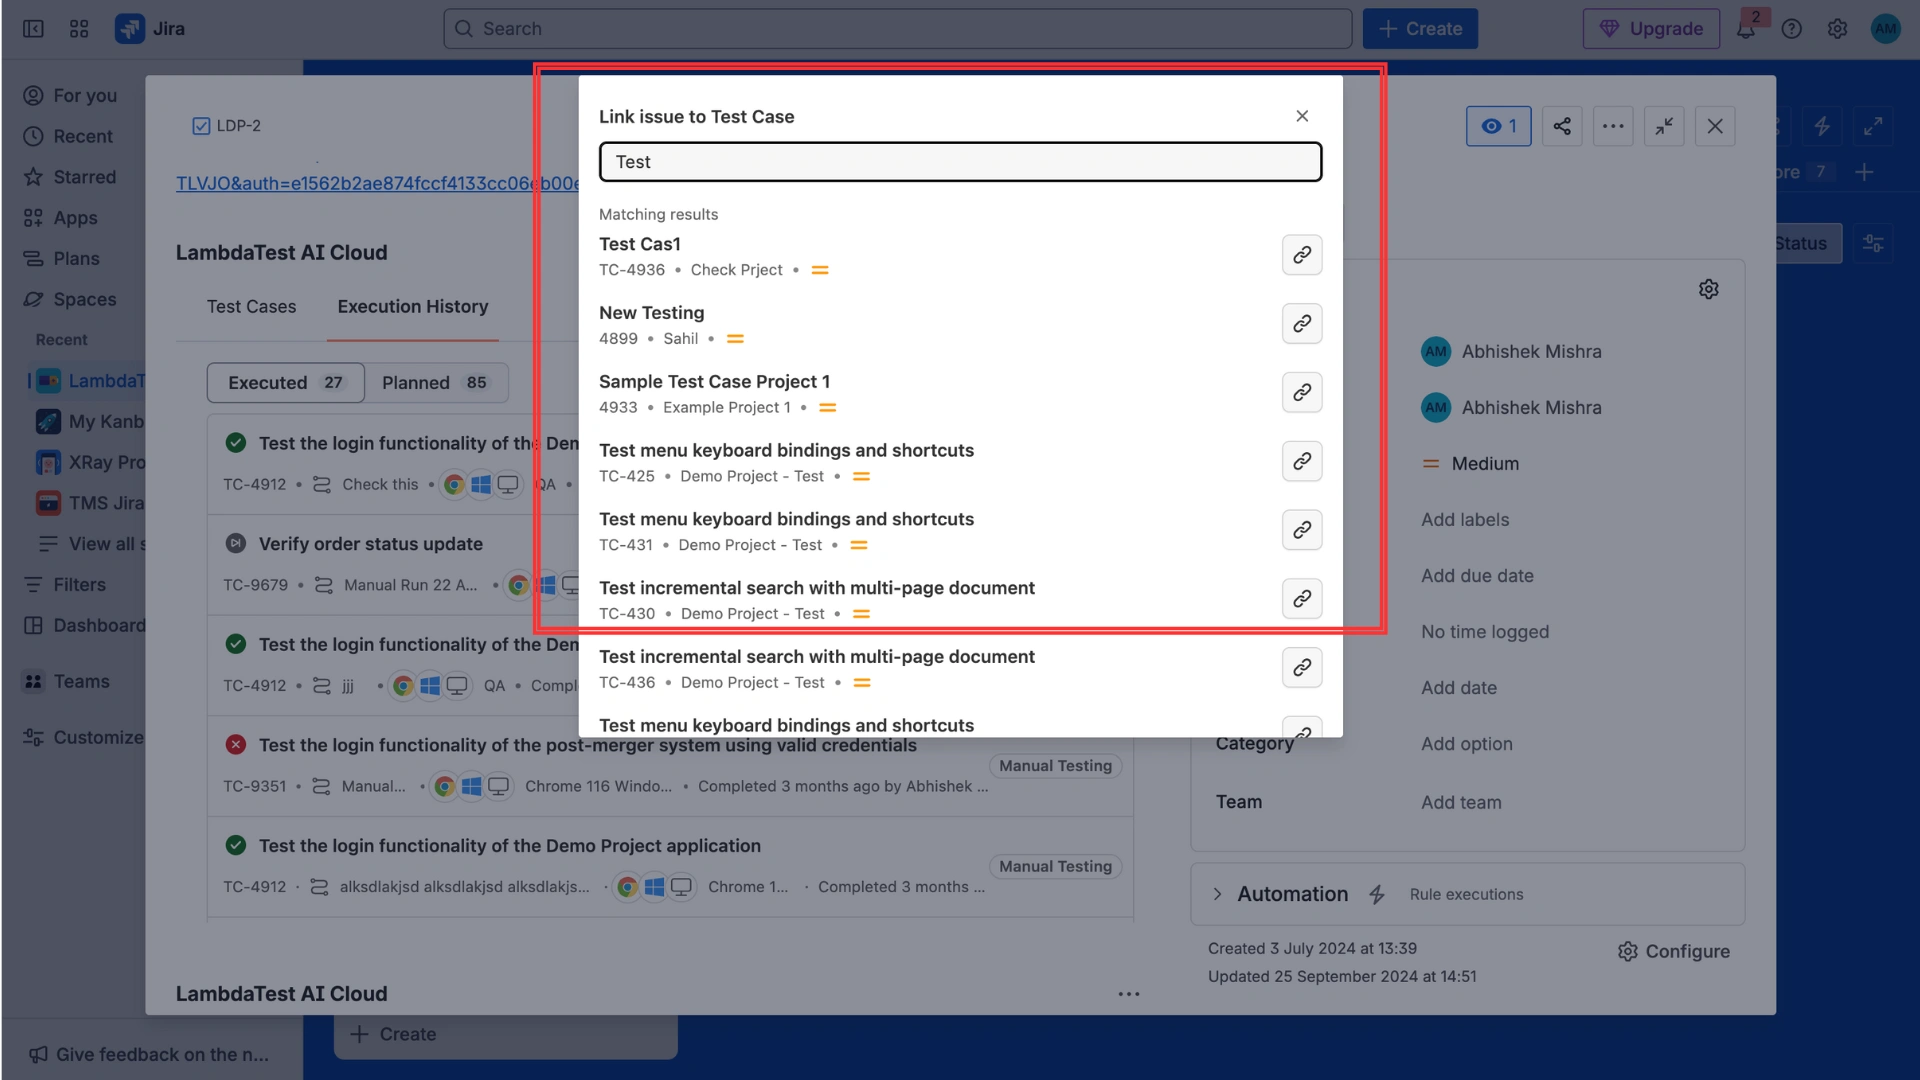Click link icon for Test Cas1 TC-4936
Screen dimensions: 1920x1080
click(x=1301, y=255)
